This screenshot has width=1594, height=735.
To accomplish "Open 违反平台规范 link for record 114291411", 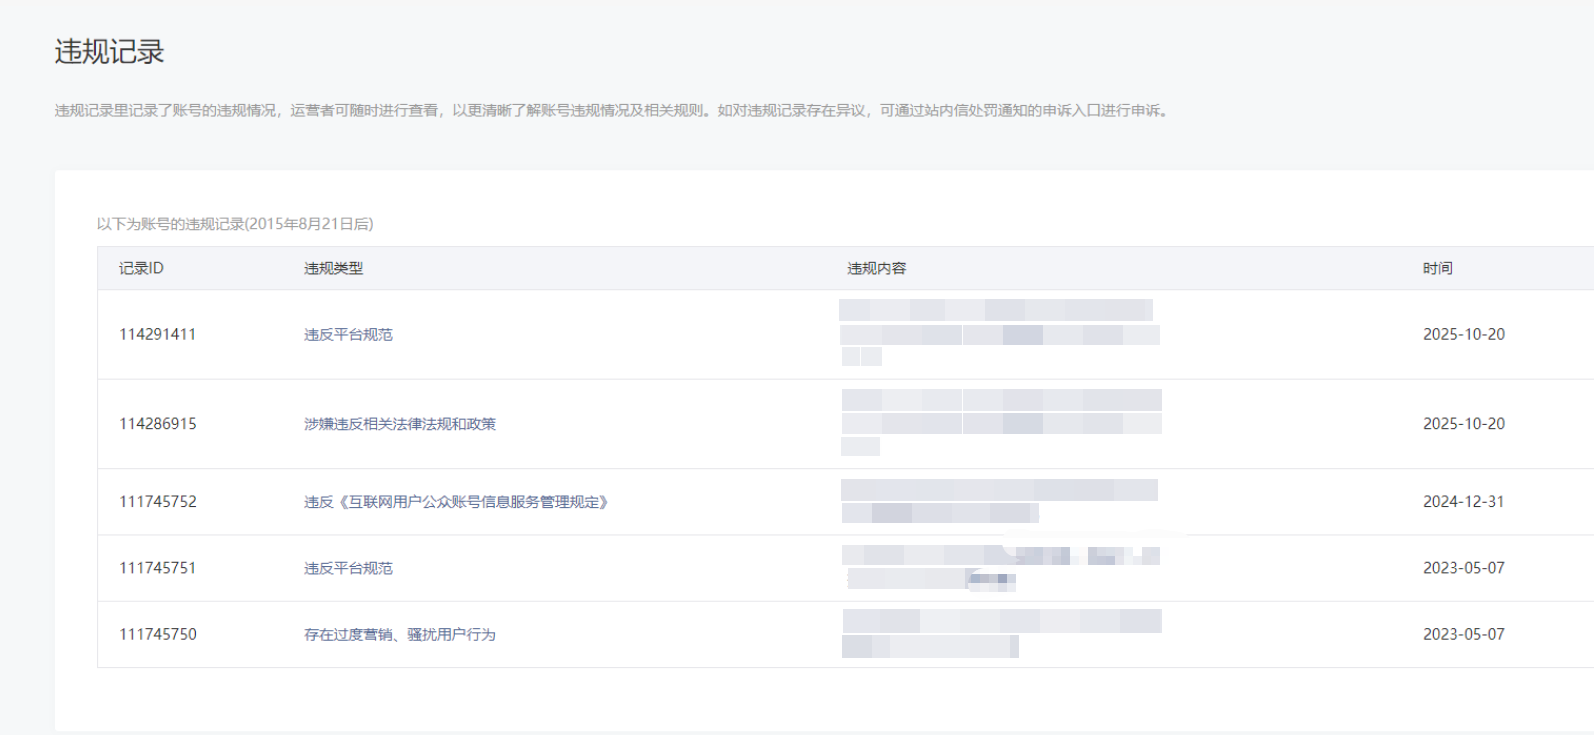I will click(x=348, y=335).
